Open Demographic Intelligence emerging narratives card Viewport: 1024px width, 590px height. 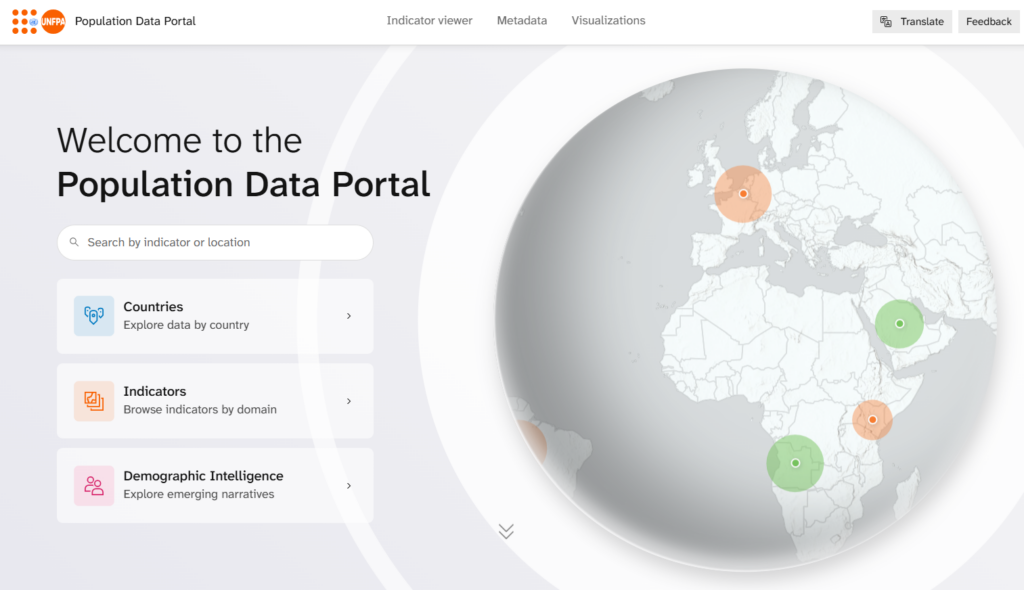(215, 485)
